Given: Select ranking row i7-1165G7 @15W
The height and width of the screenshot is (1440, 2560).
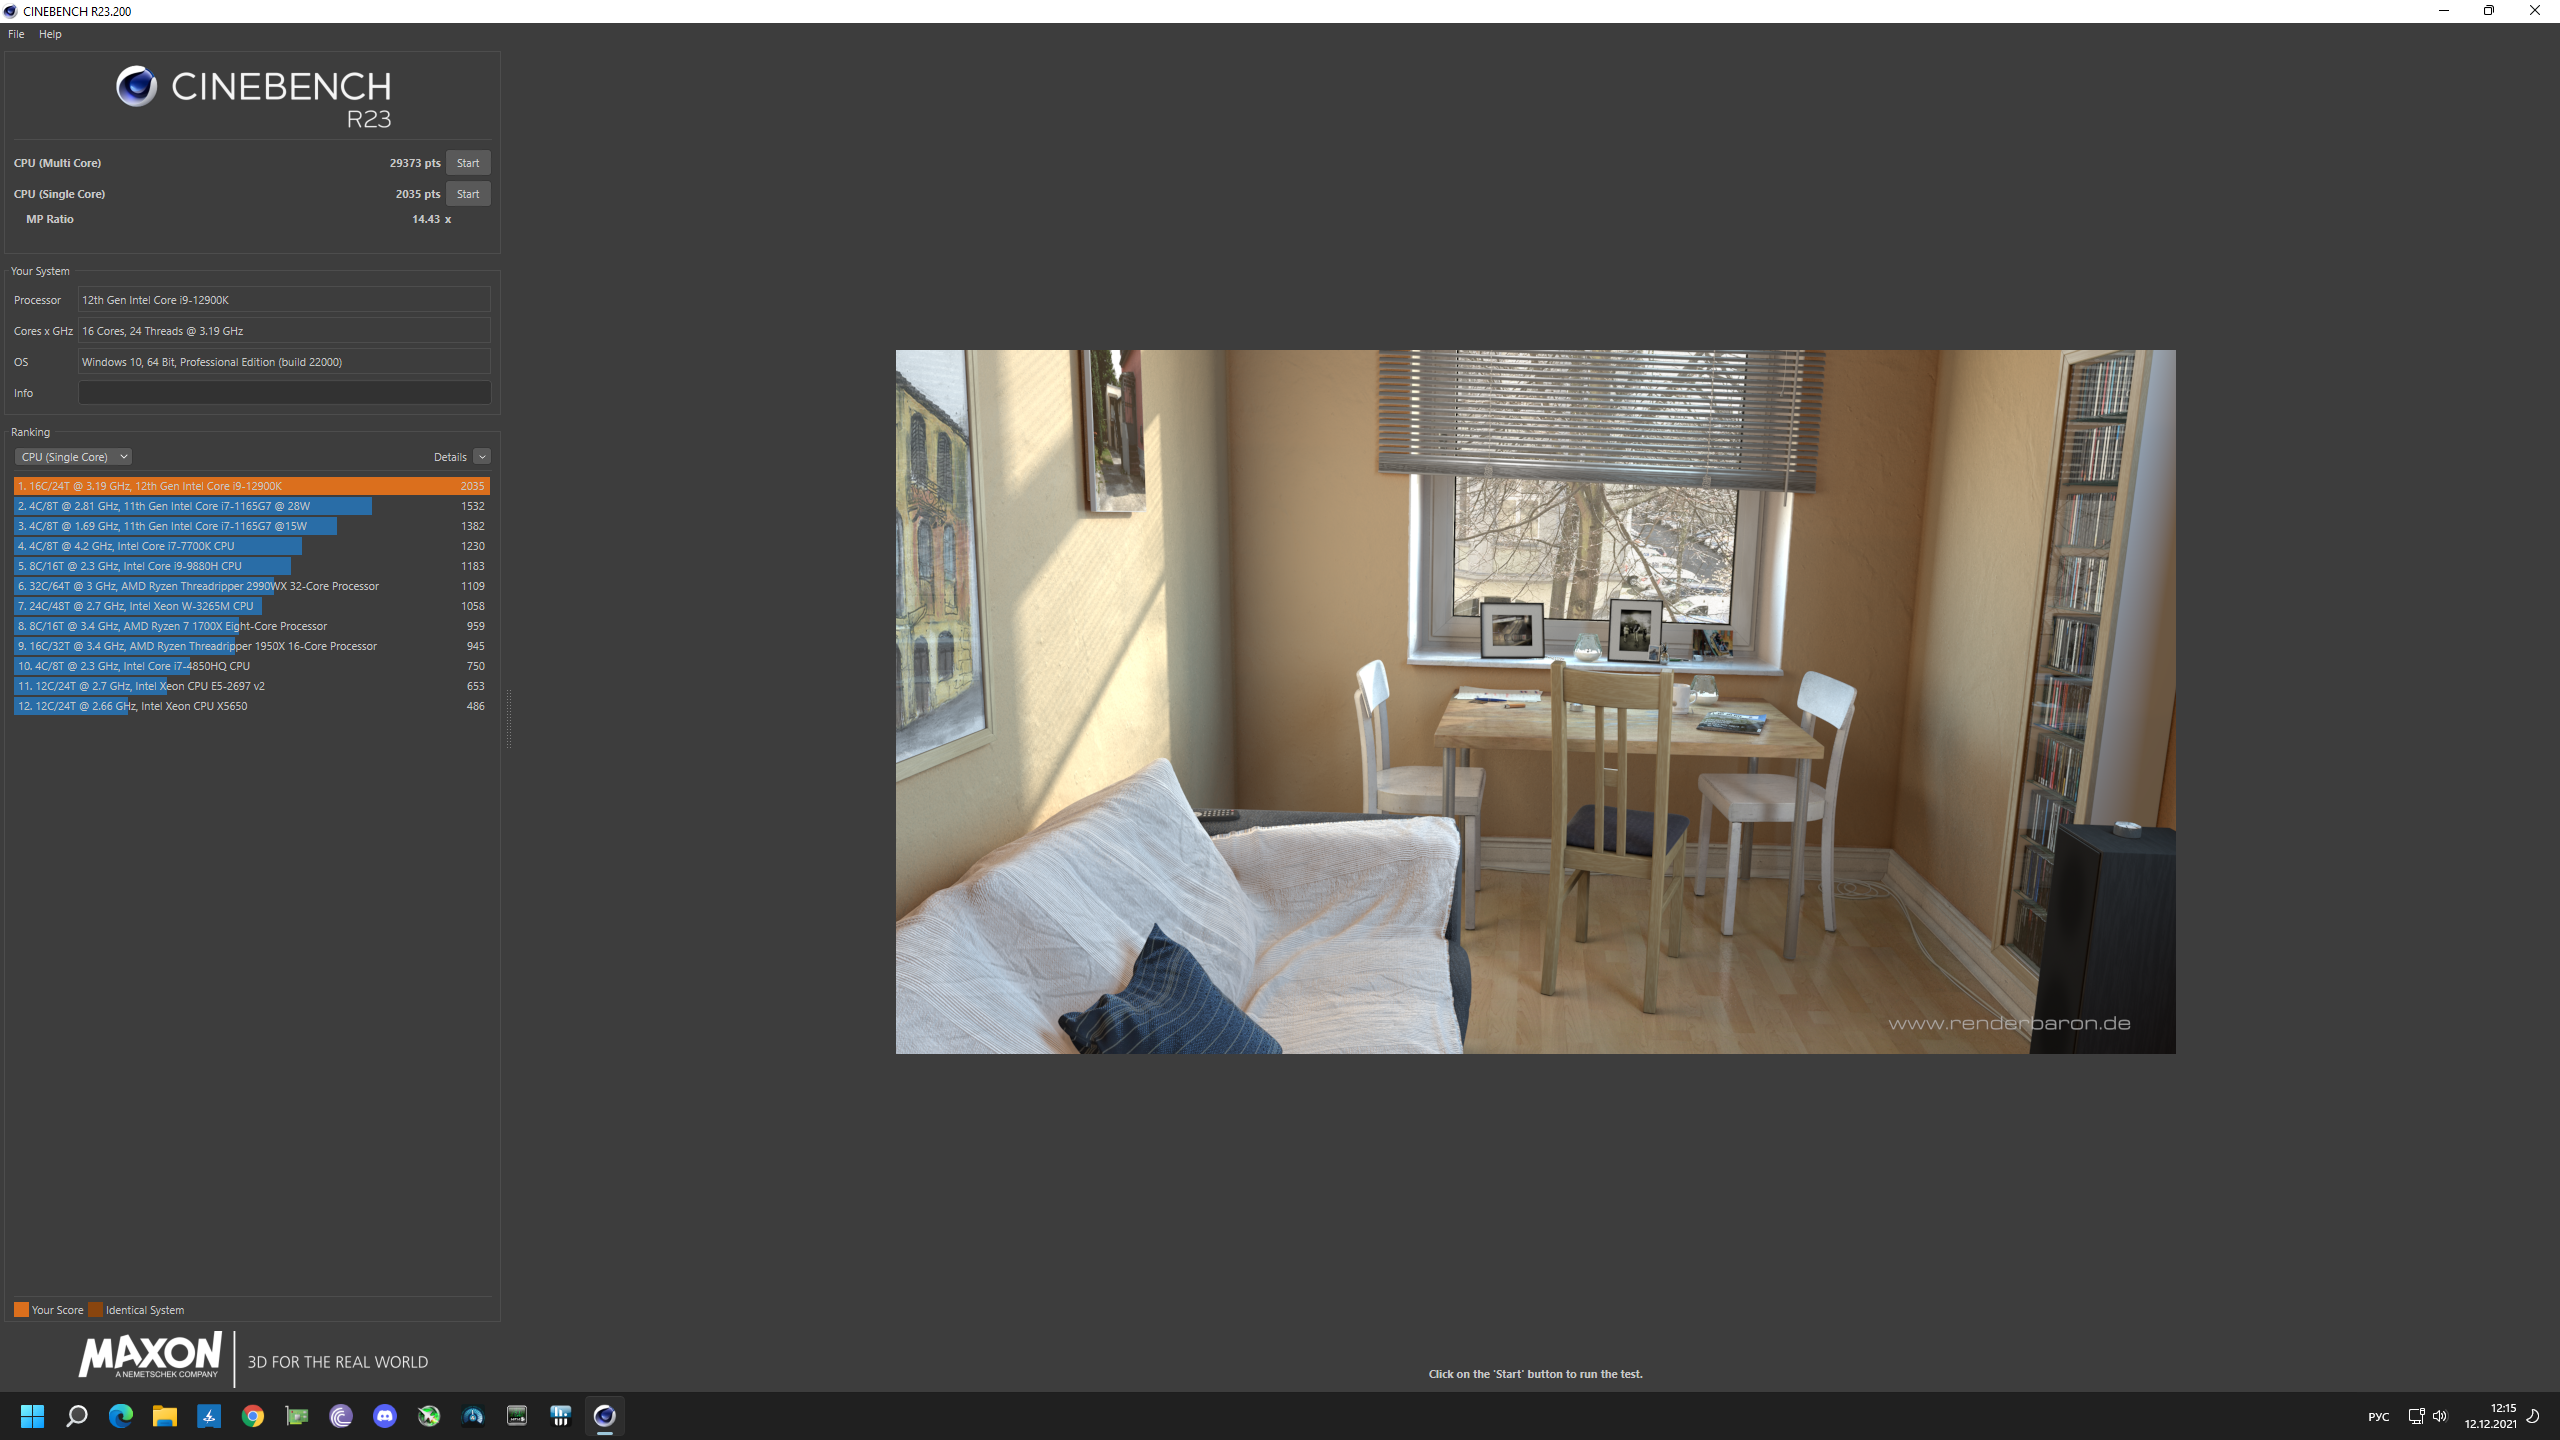Looking at the screenshot, I should 252,526.
